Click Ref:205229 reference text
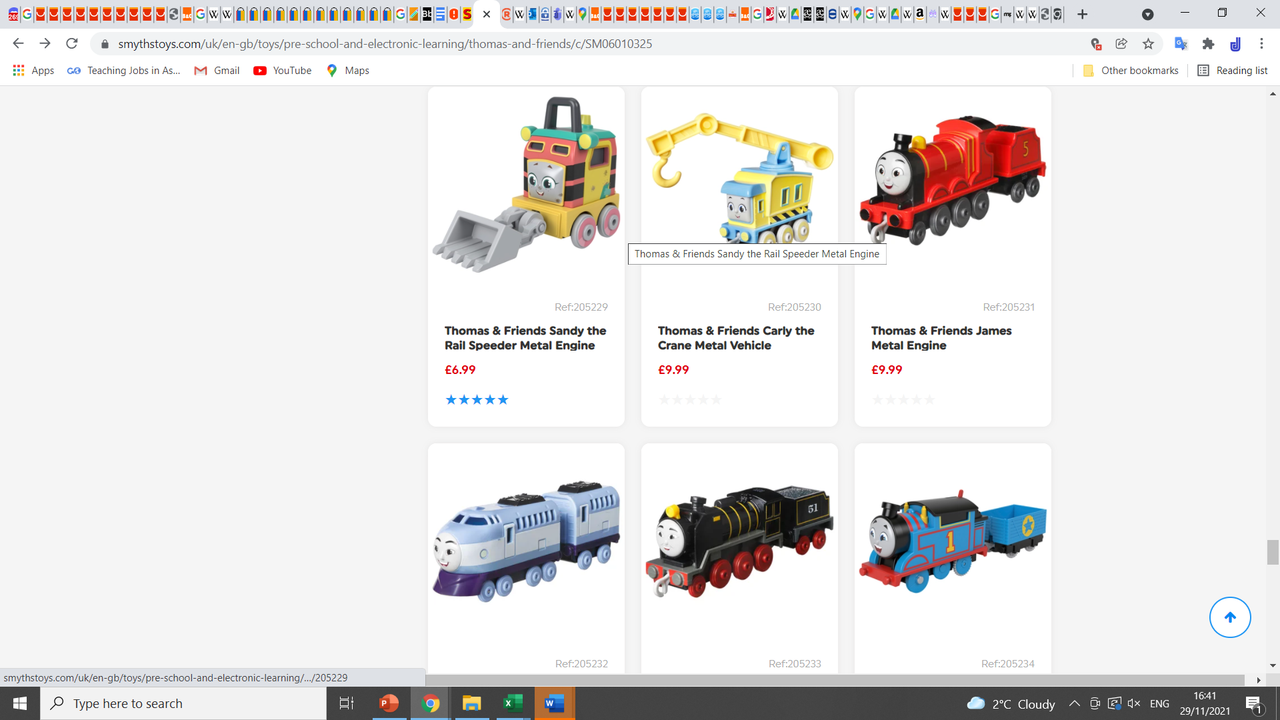This screenshot has height=720, width=1280. pyautogui.click(x=581, y=307)
